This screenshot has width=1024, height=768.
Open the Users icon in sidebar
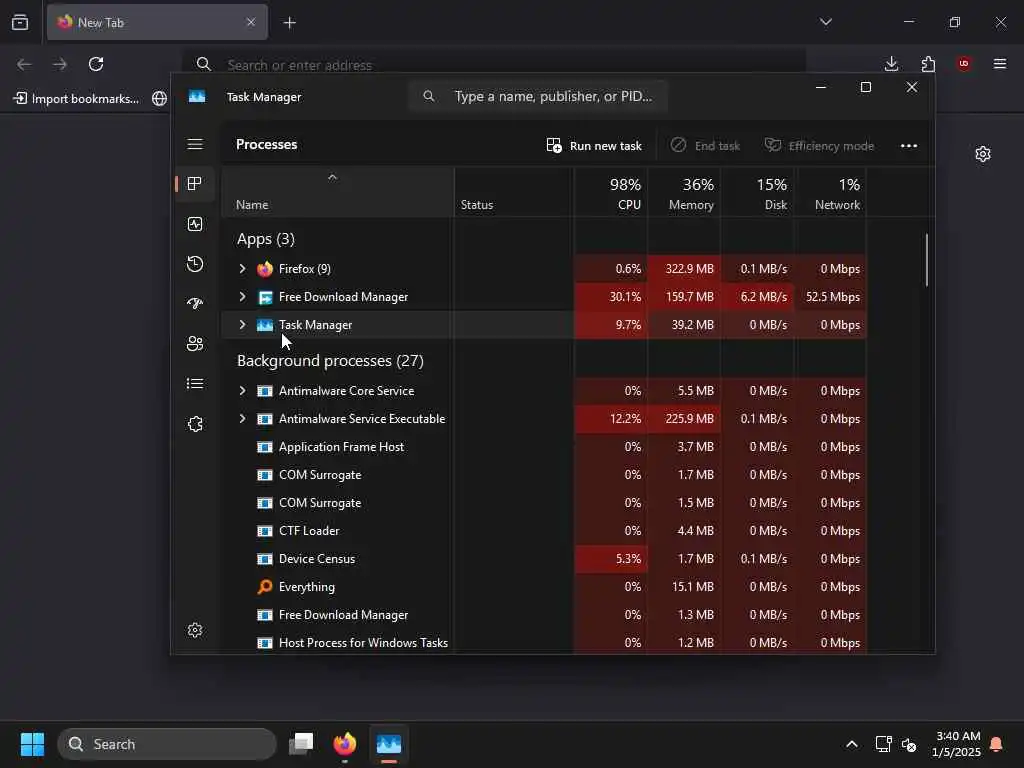(x=195, y=344)
